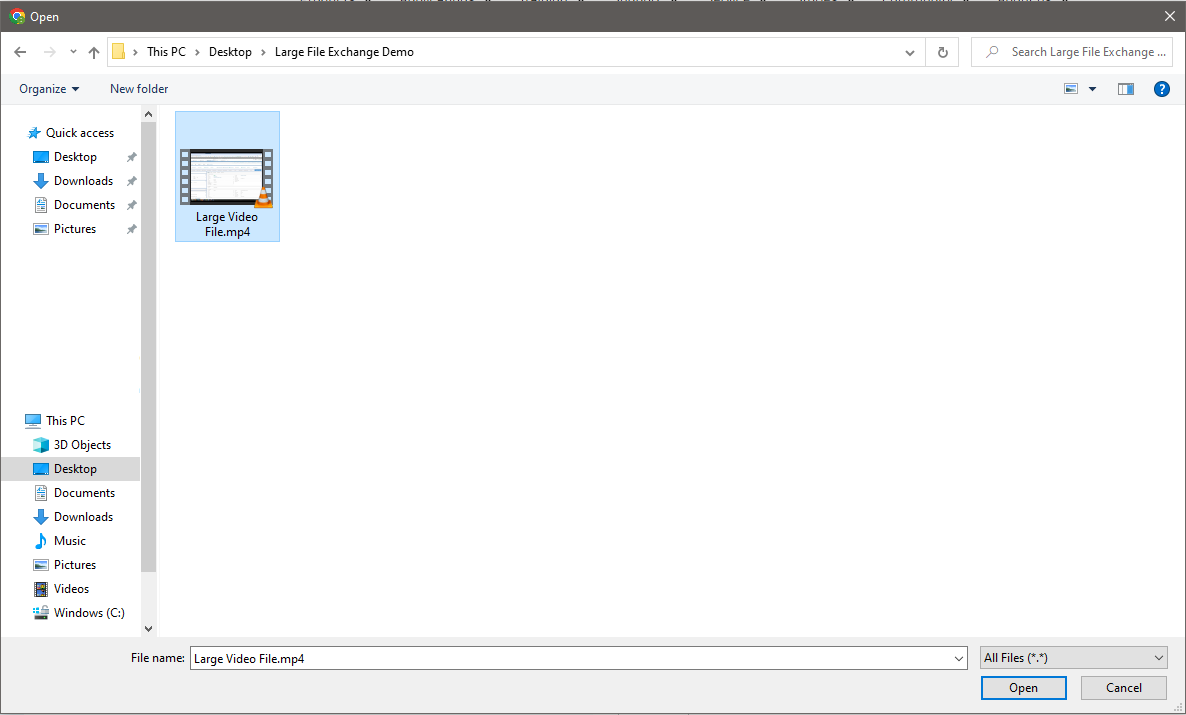Go back using the back arrow
1186x715 pixels.
[19, 51]
